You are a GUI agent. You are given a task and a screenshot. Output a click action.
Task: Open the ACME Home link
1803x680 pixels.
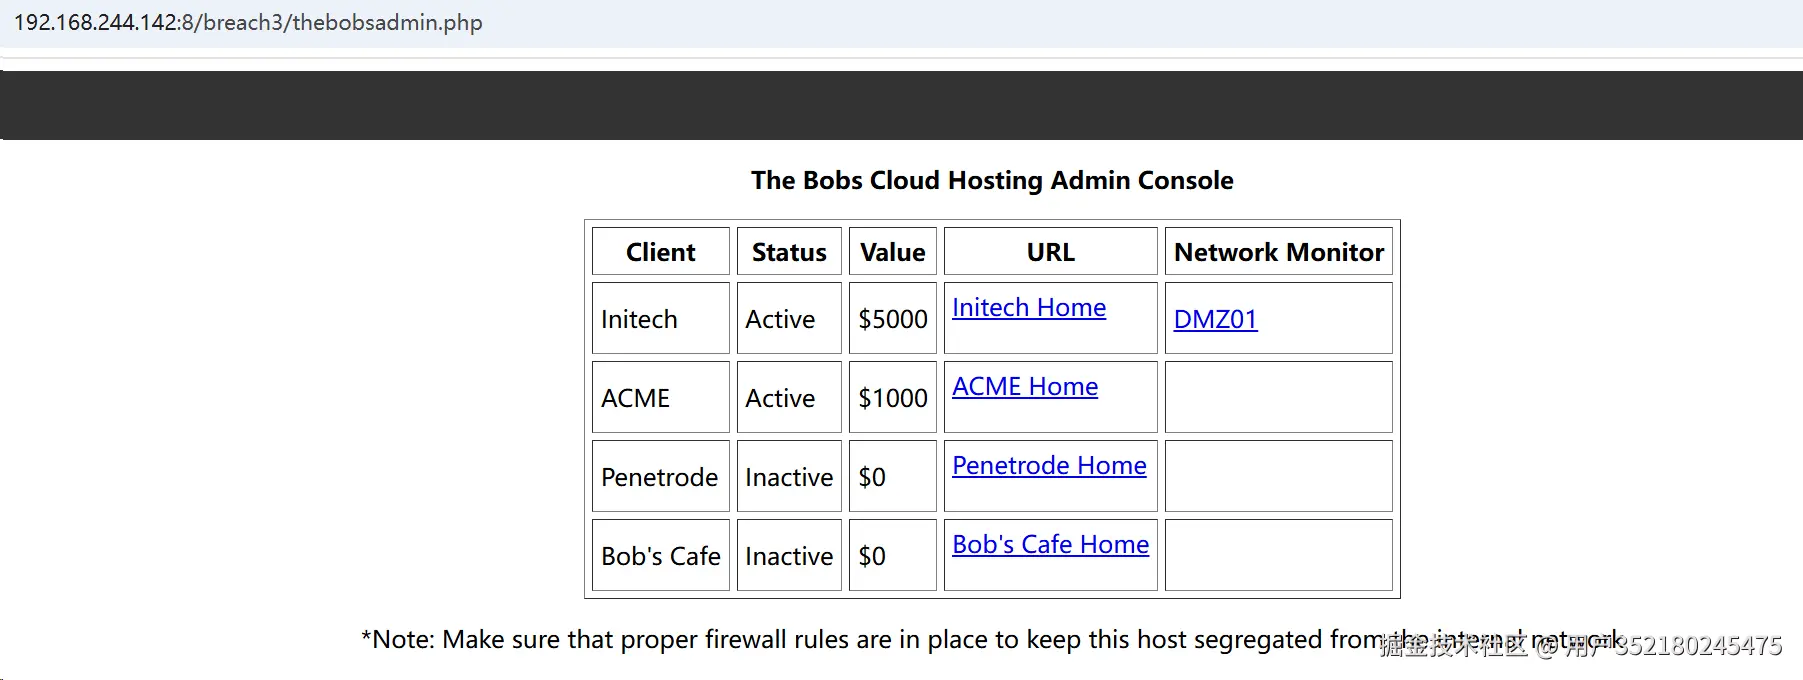pos(1025,387)
